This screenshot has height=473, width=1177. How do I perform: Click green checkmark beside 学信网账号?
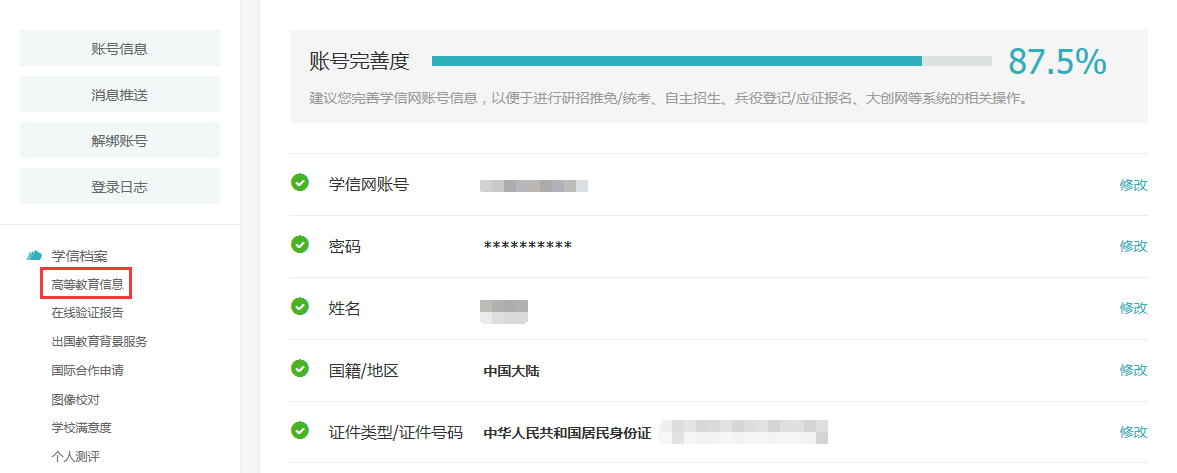(299, 183)
